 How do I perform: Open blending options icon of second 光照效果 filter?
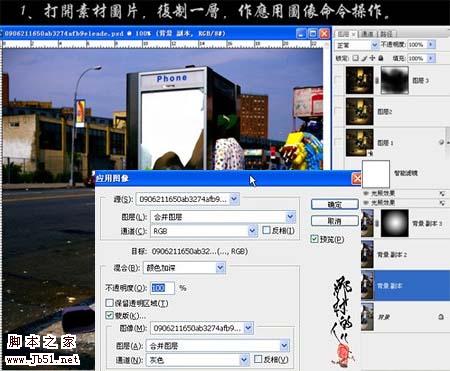(442, 203)
